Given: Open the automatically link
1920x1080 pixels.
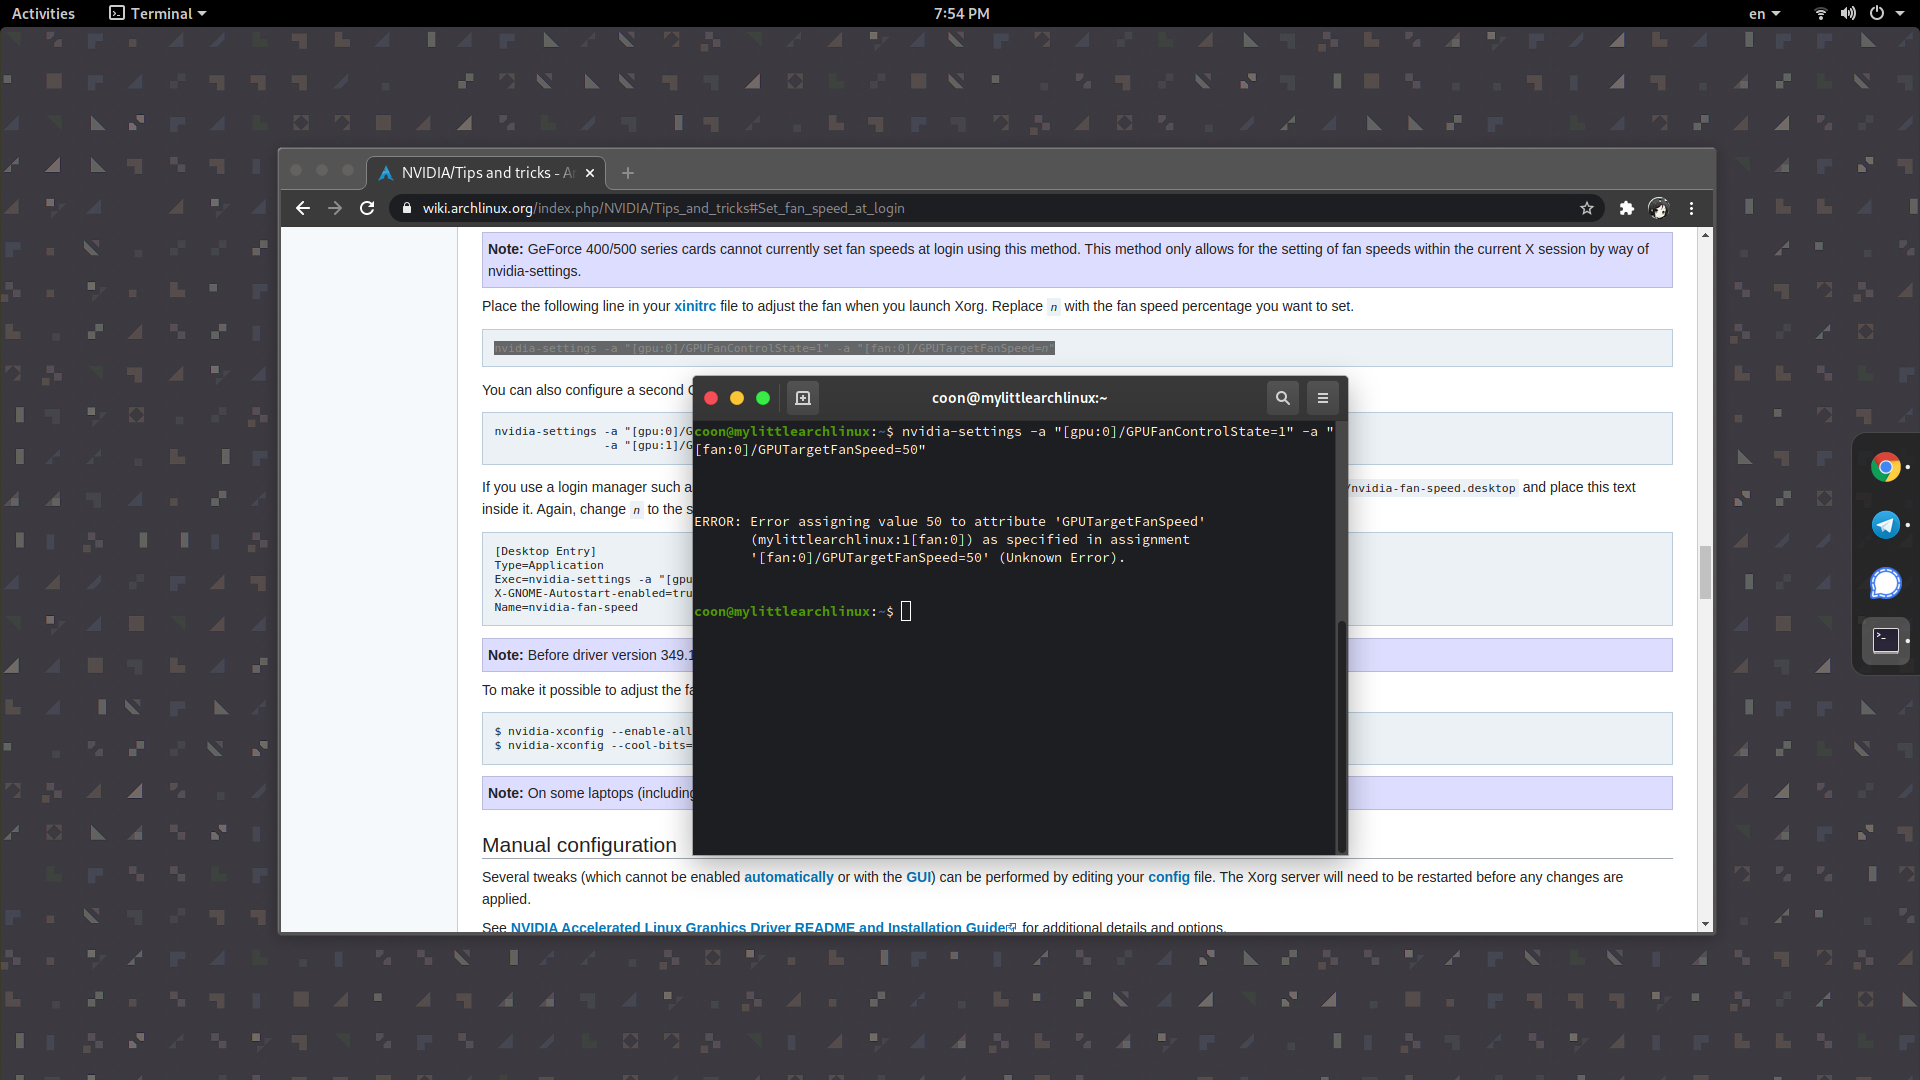Looking at the screenshot, I should coord(788,877).
